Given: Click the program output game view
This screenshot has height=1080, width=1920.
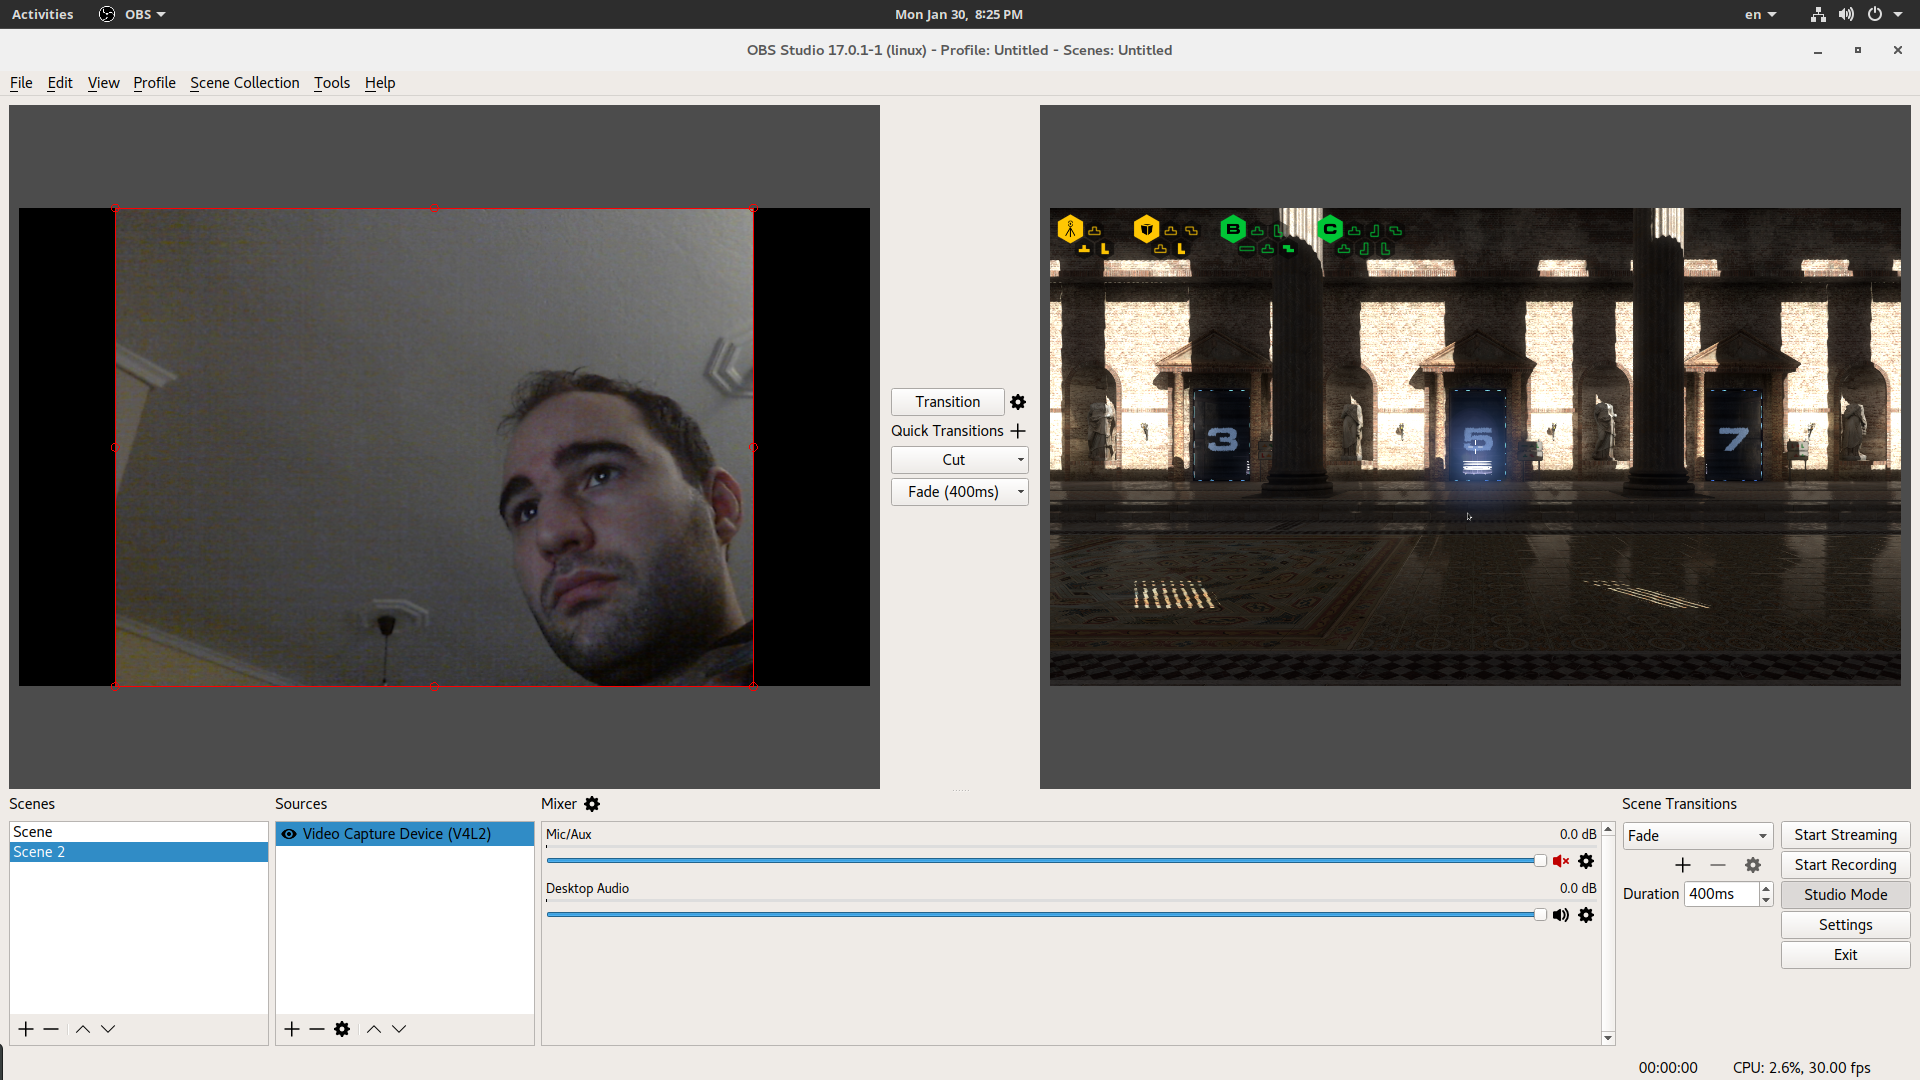Looking at the screenshot, I should coord(1475,447).
